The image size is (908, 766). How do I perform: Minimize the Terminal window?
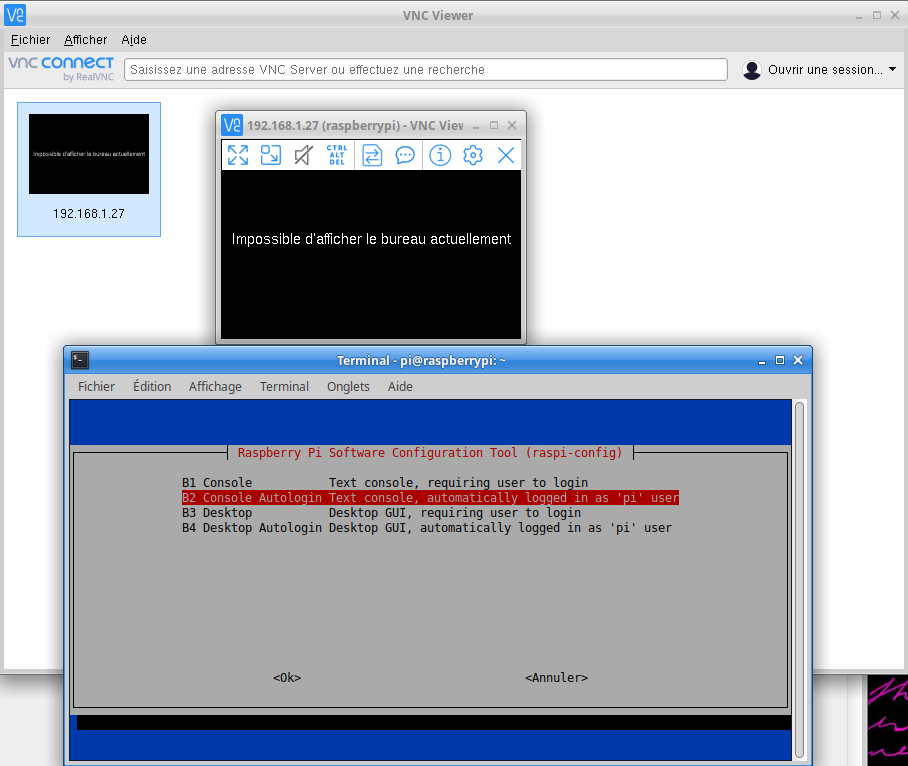[x=762, y=361]
